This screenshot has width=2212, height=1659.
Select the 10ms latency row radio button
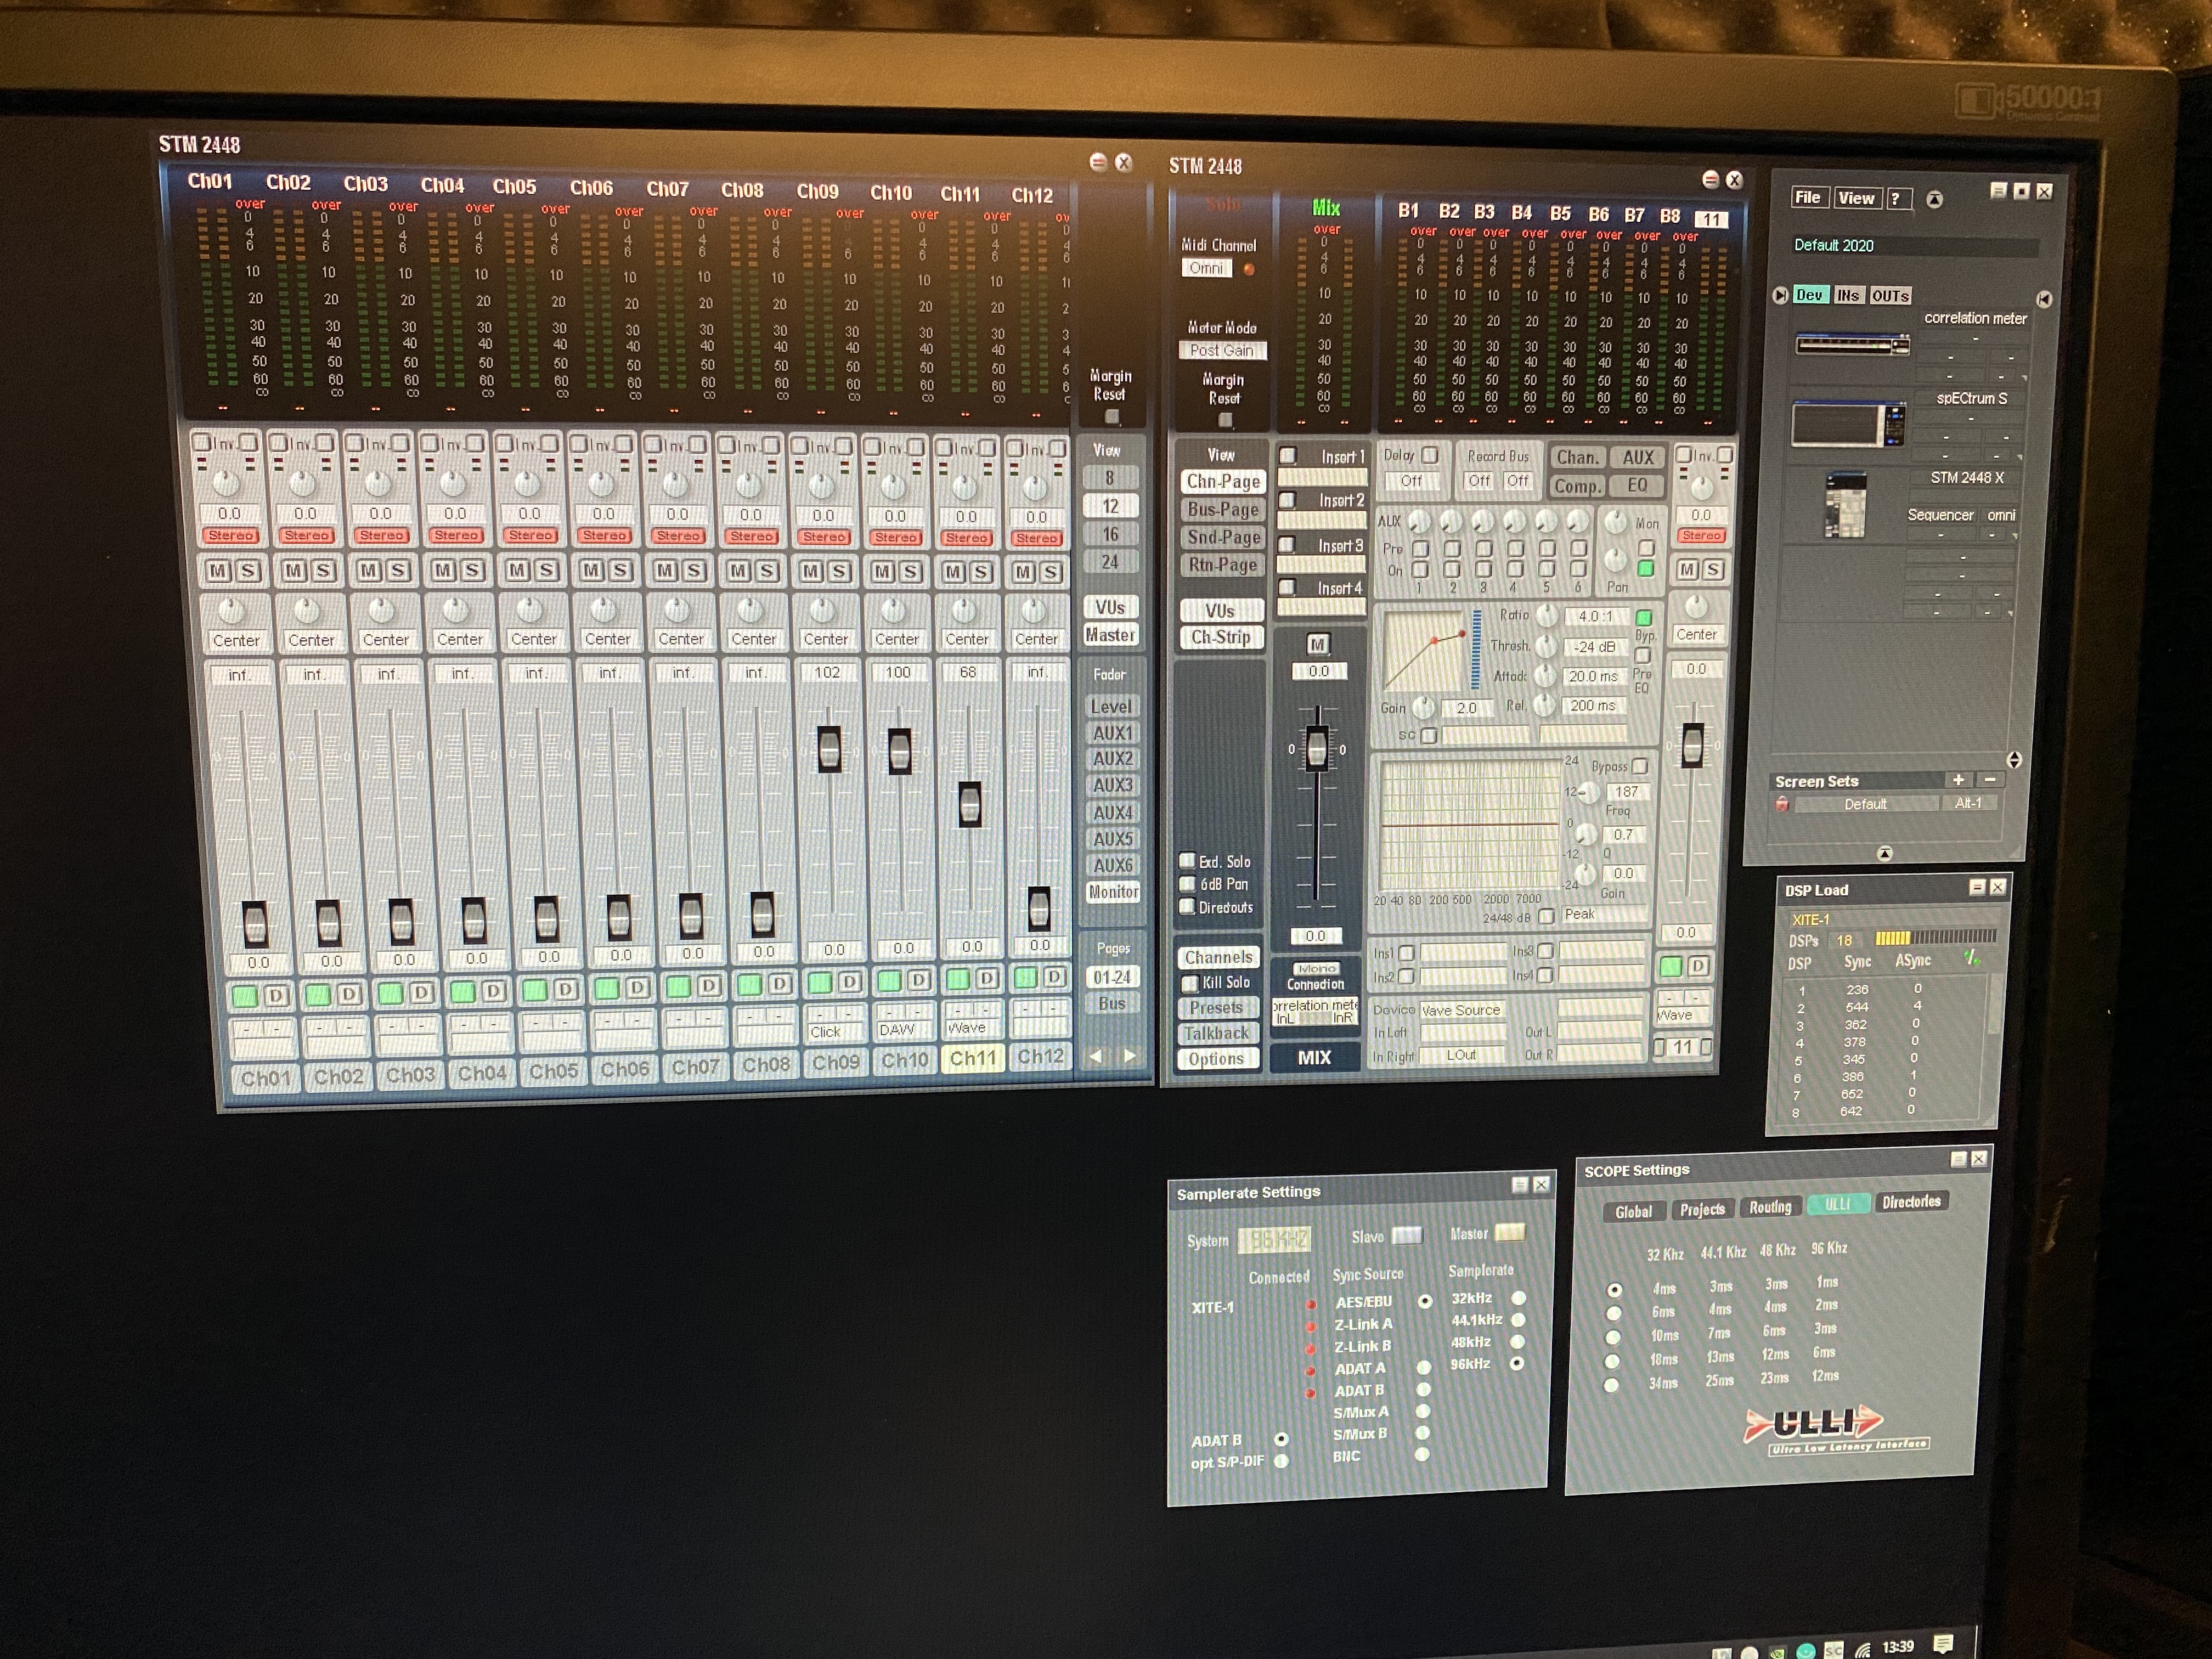point(1613,1337)
